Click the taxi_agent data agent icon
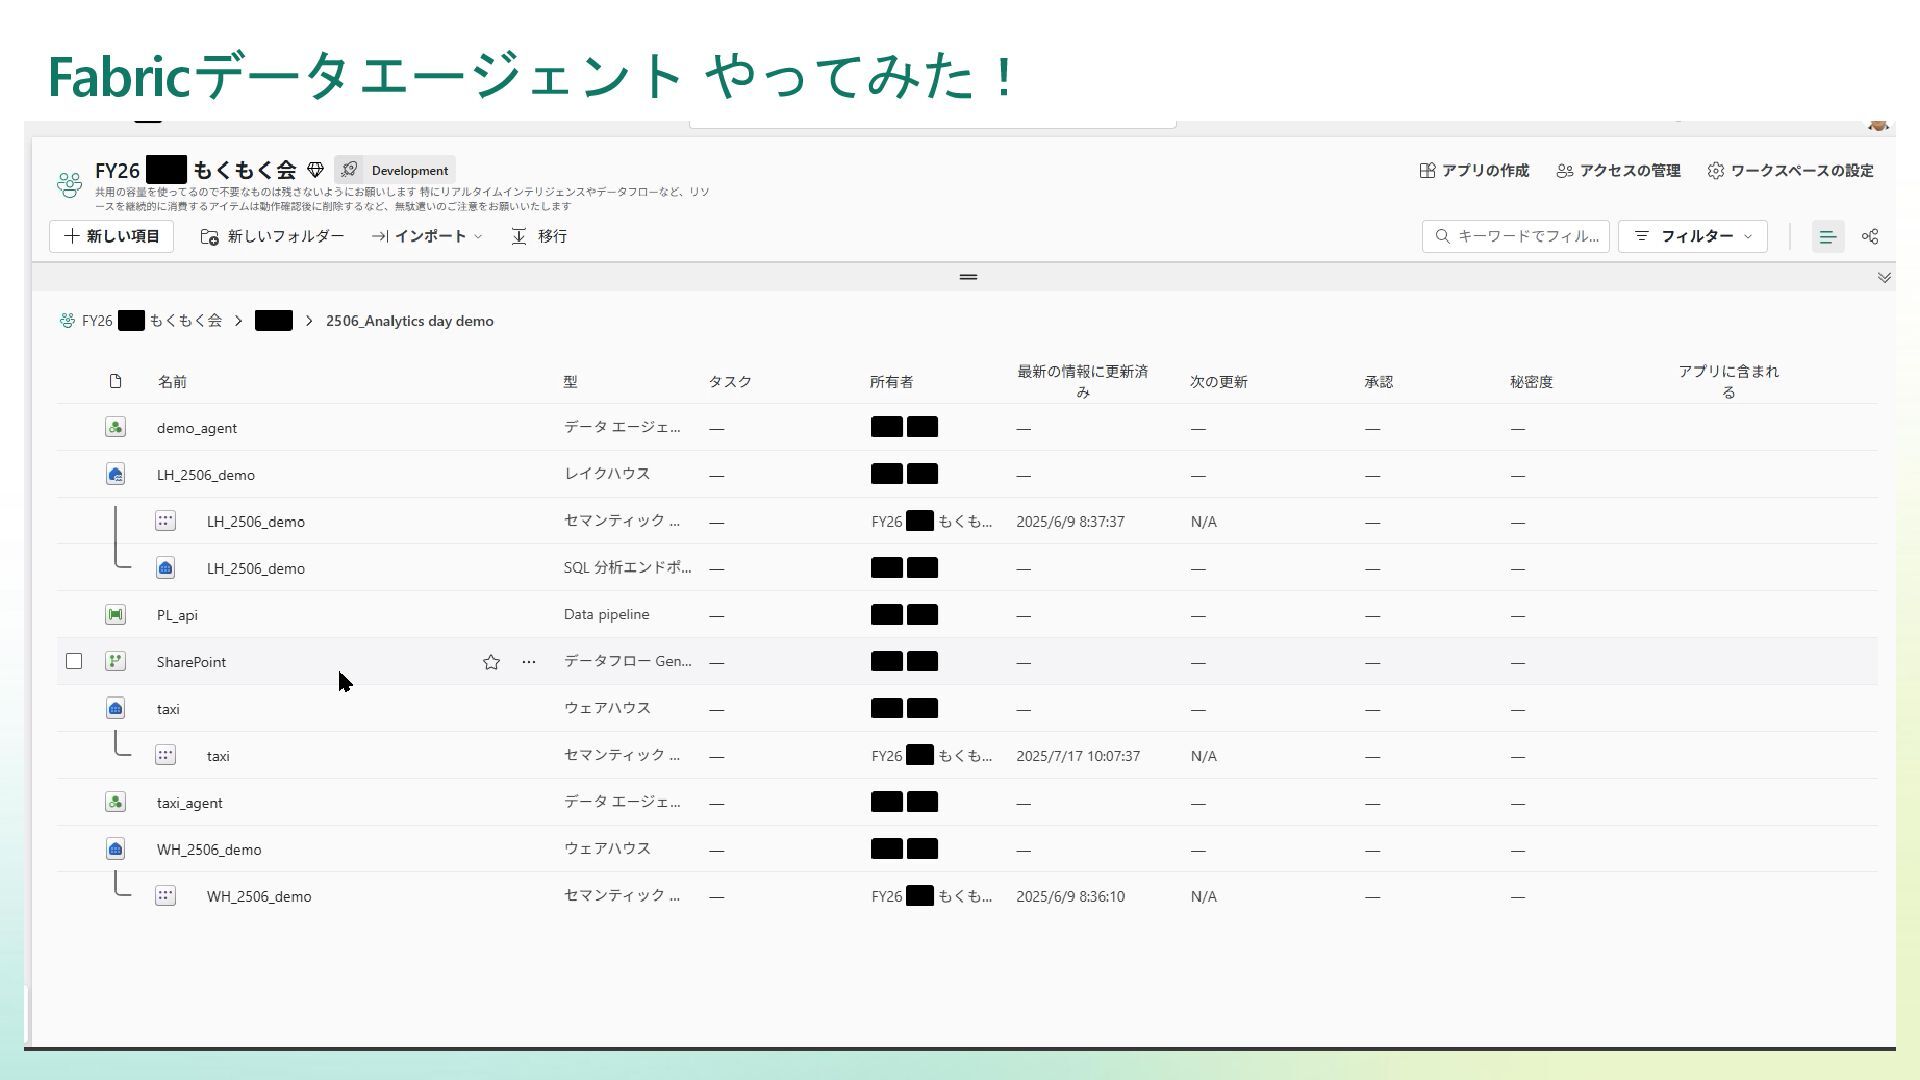The image size is (1920, 1080). click(115, 802)
